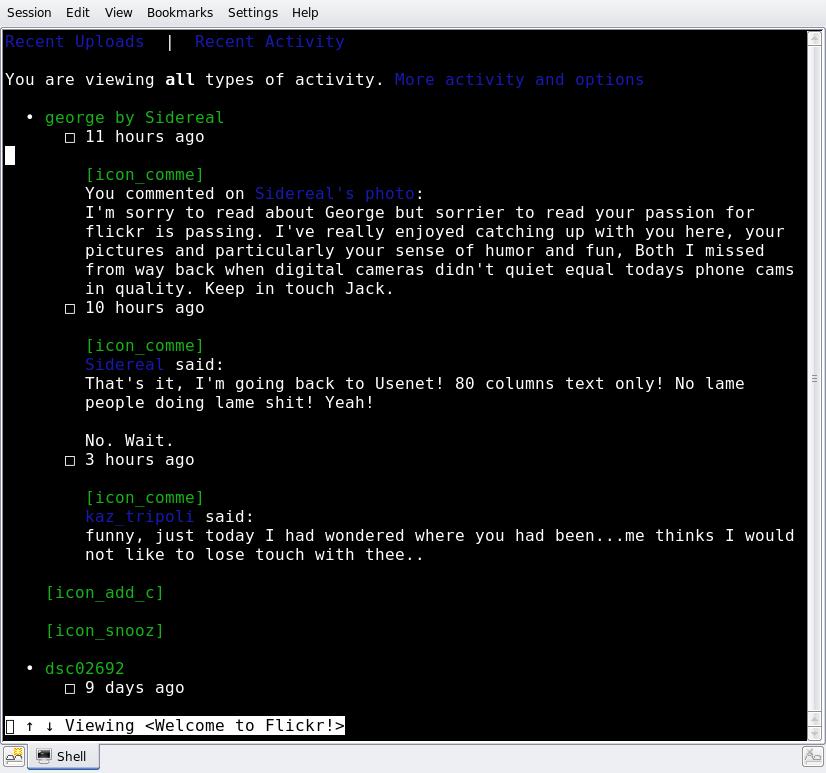The width and height of the screenshot is (826, 773).
Task: Open the Session menu
Action: point(29,12)
